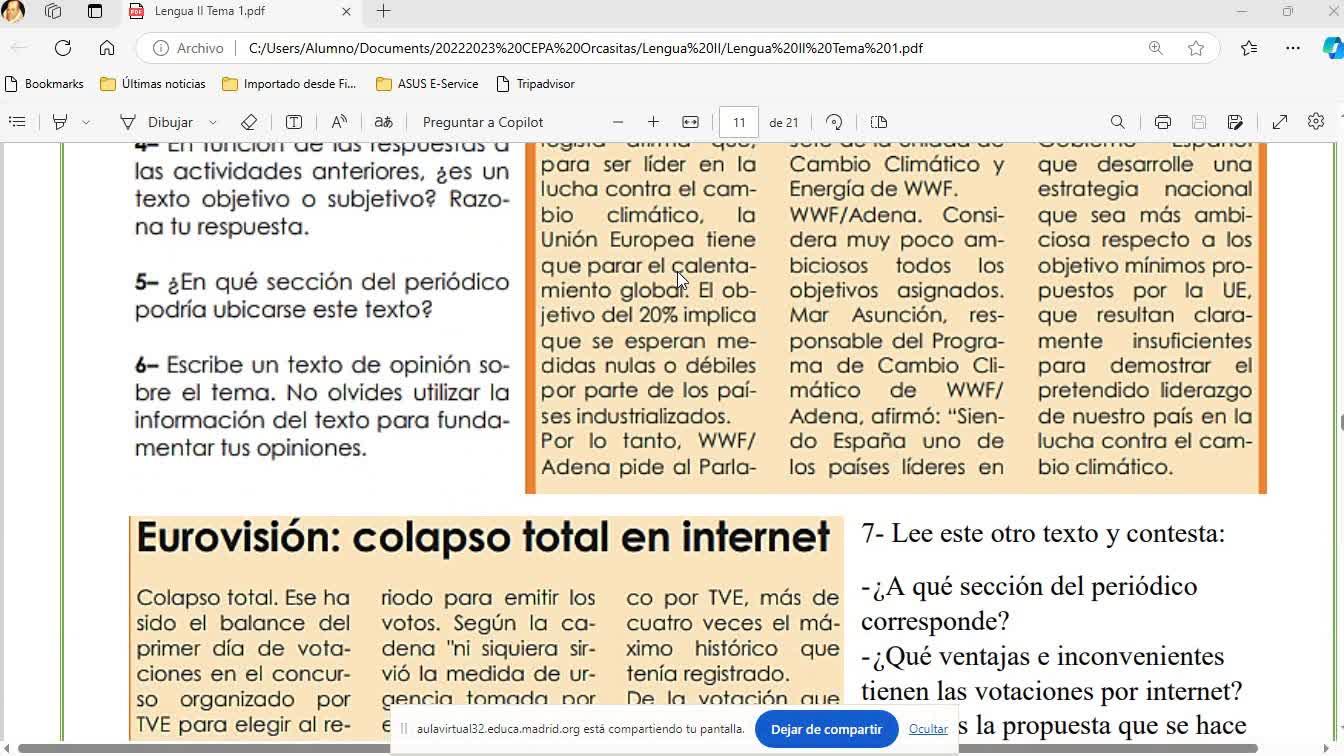Open the Copilot sidebar icon
The image size is (1344, 756).
pos(1333,48)
